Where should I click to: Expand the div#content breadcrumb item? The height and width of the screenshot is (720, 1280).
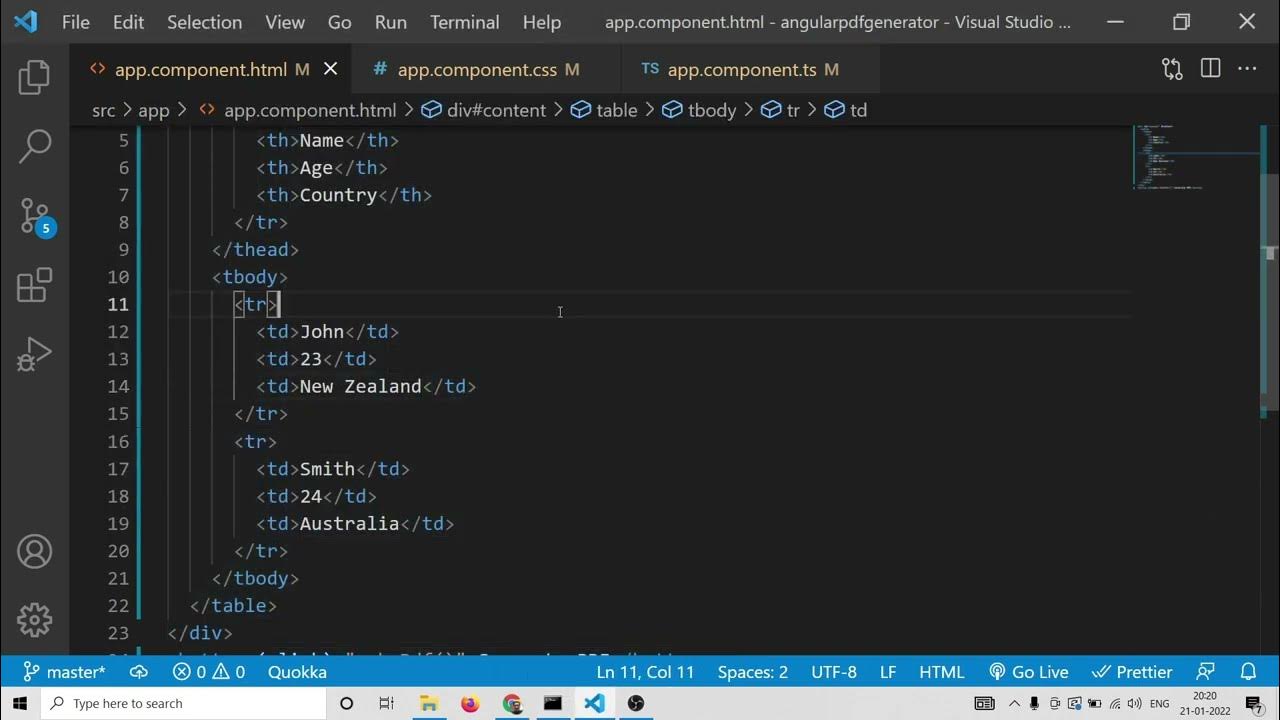(x=484, y=110)
